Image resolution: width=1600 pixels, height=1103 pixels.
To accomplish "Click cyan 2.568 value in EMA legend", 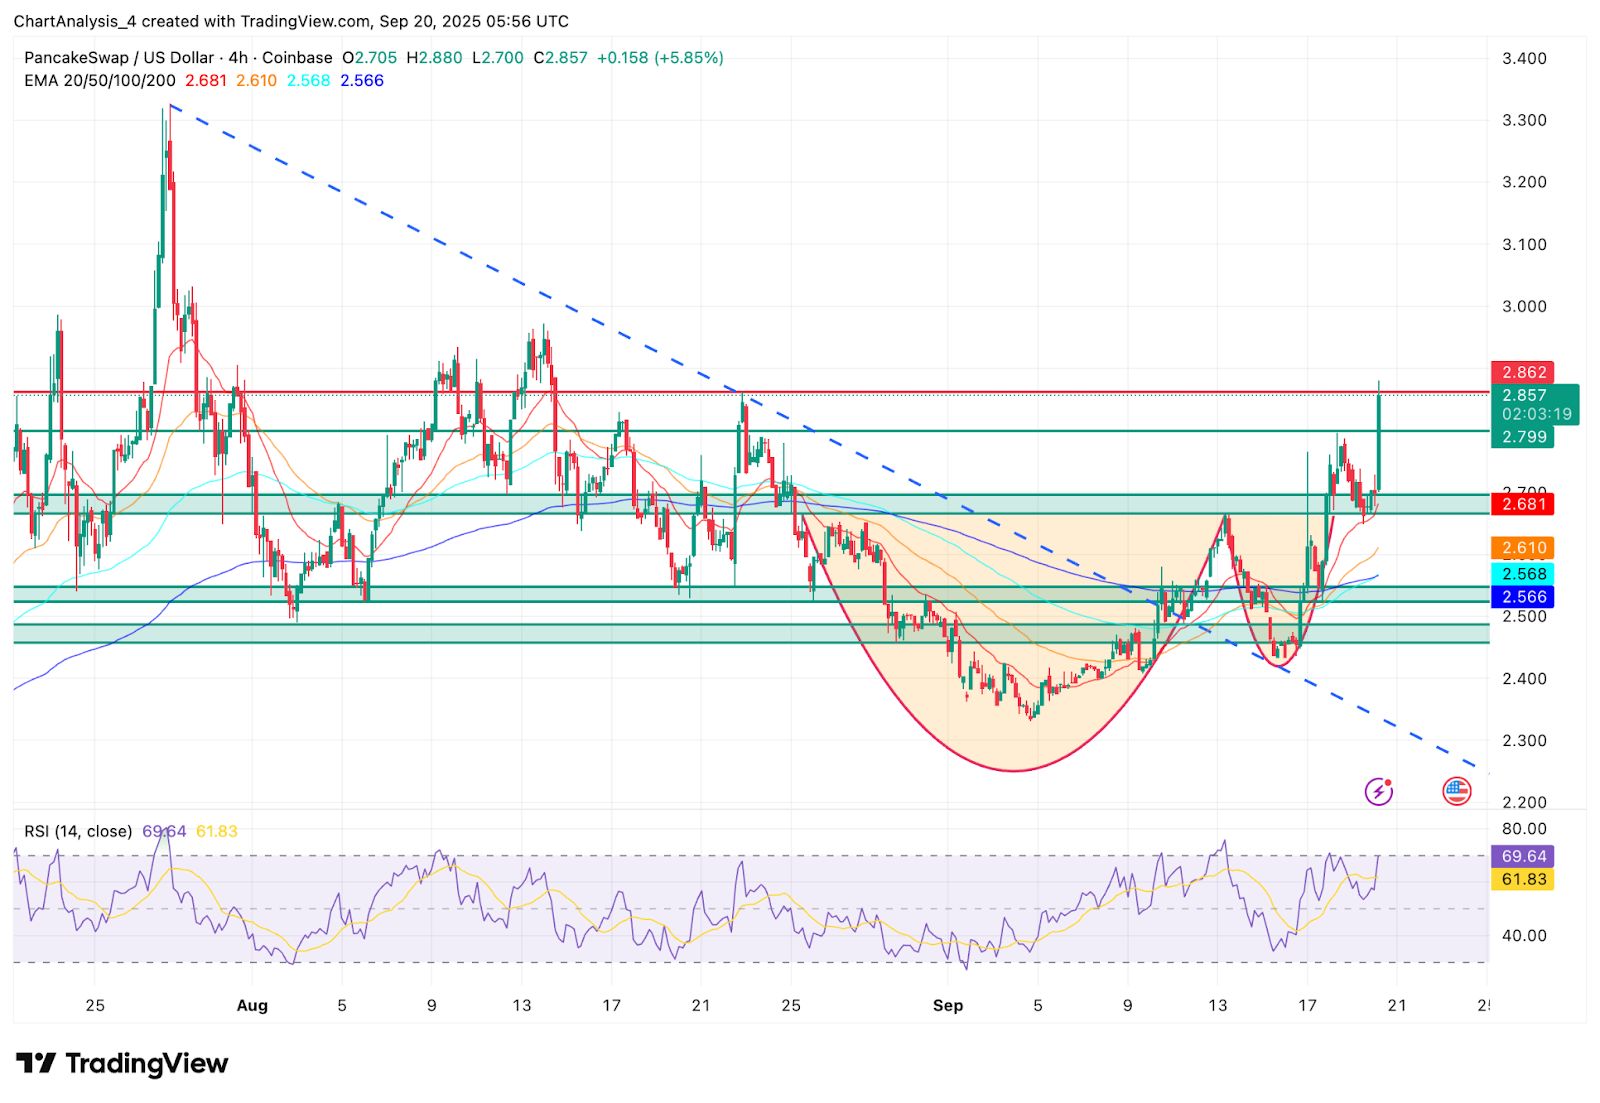I will (x=309, y=81).
